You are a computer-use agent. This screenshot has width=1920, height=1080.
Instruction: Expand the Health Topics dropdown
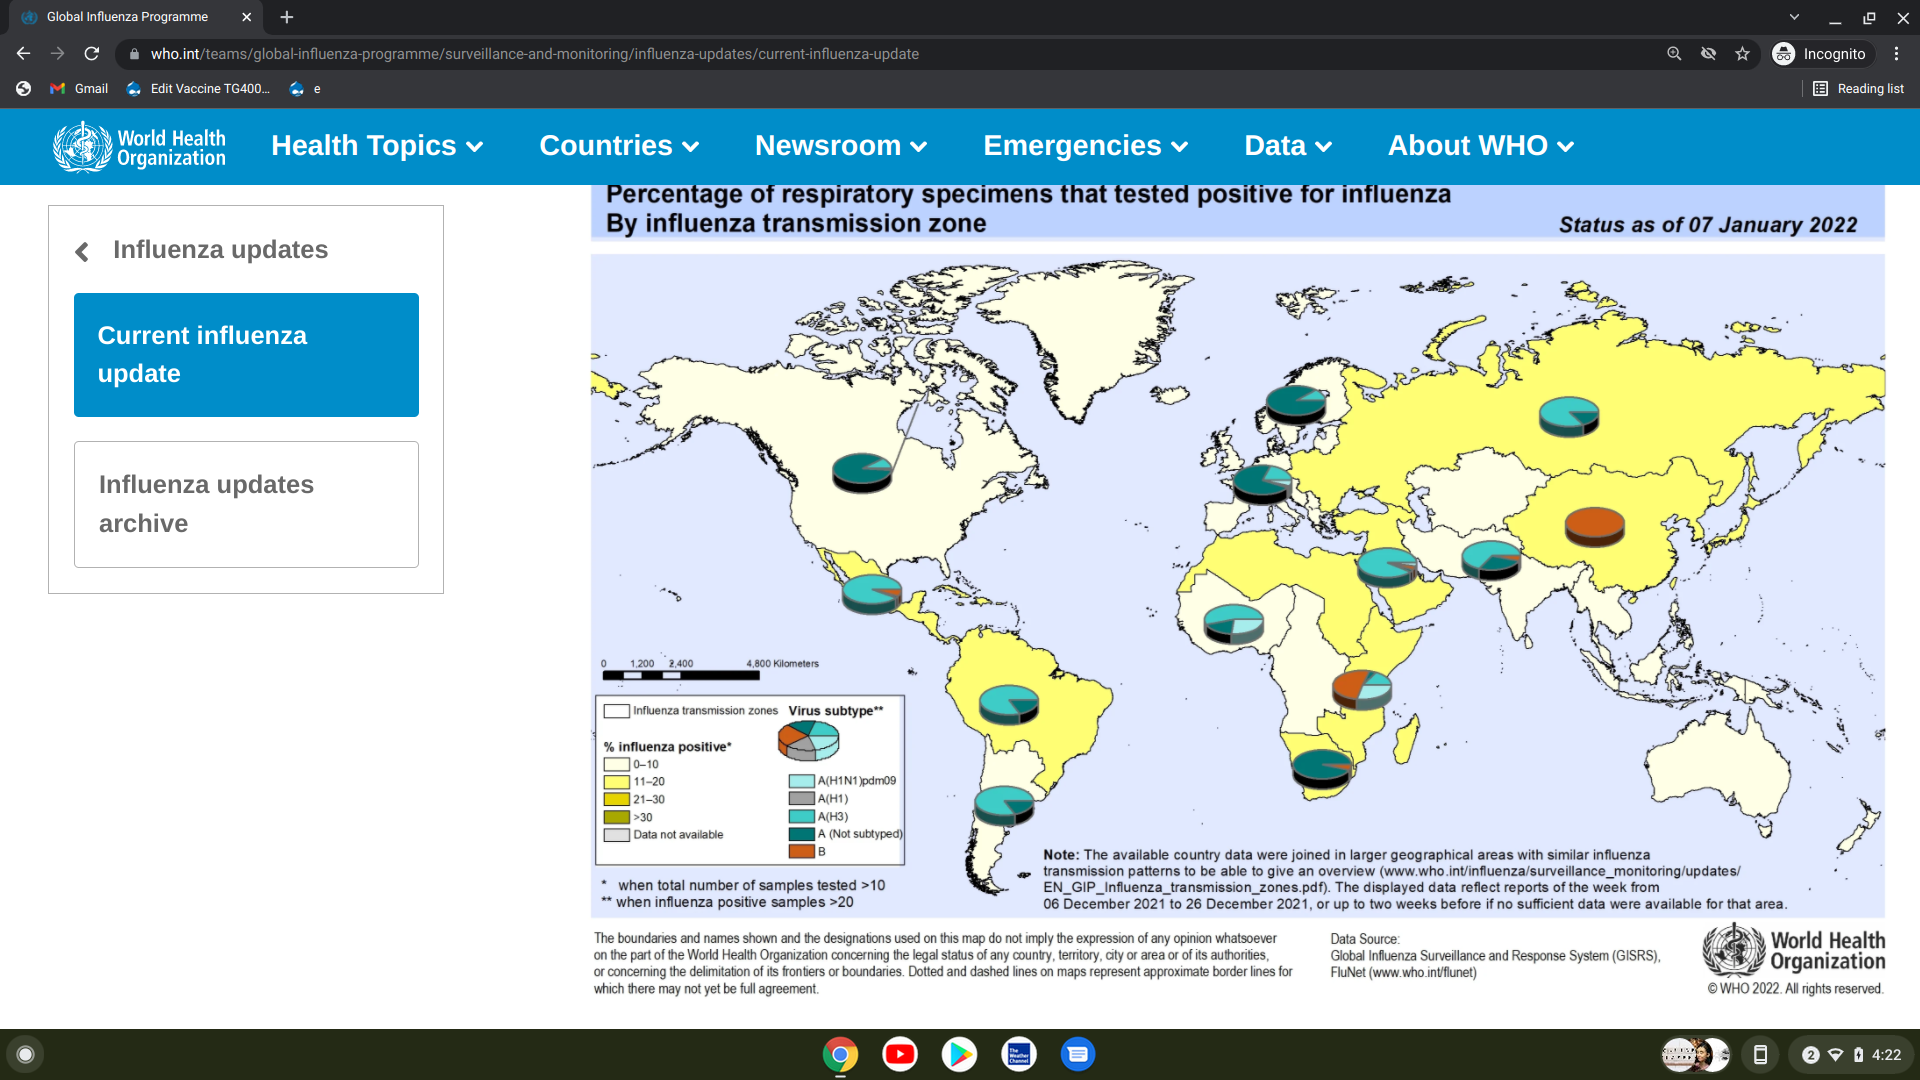pyautogui.click(x=377, y=146)
